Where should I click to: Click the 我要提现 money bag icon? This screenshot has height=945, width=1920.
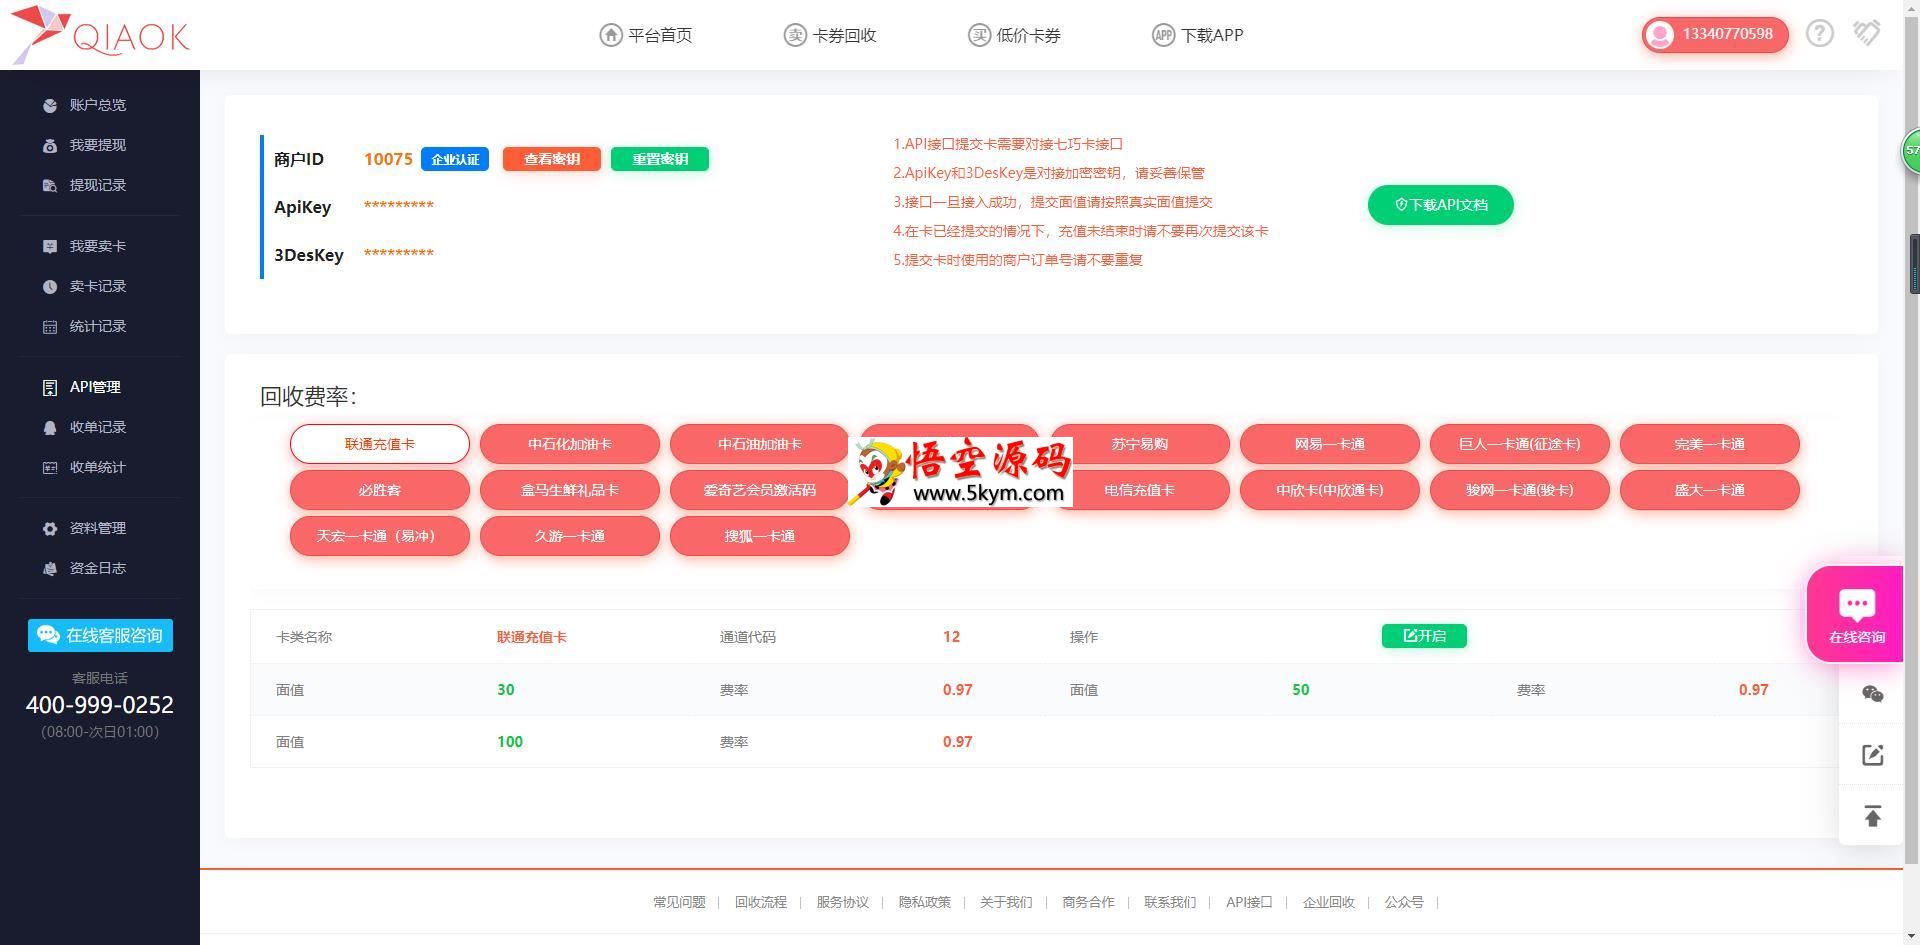(x=50, y=145)
